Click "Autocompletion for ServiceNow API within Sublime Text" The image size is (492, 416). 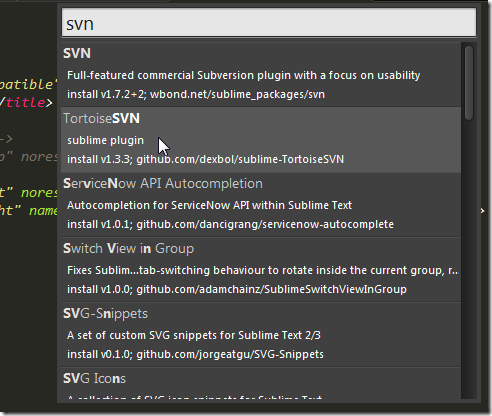tap(209, 205)
